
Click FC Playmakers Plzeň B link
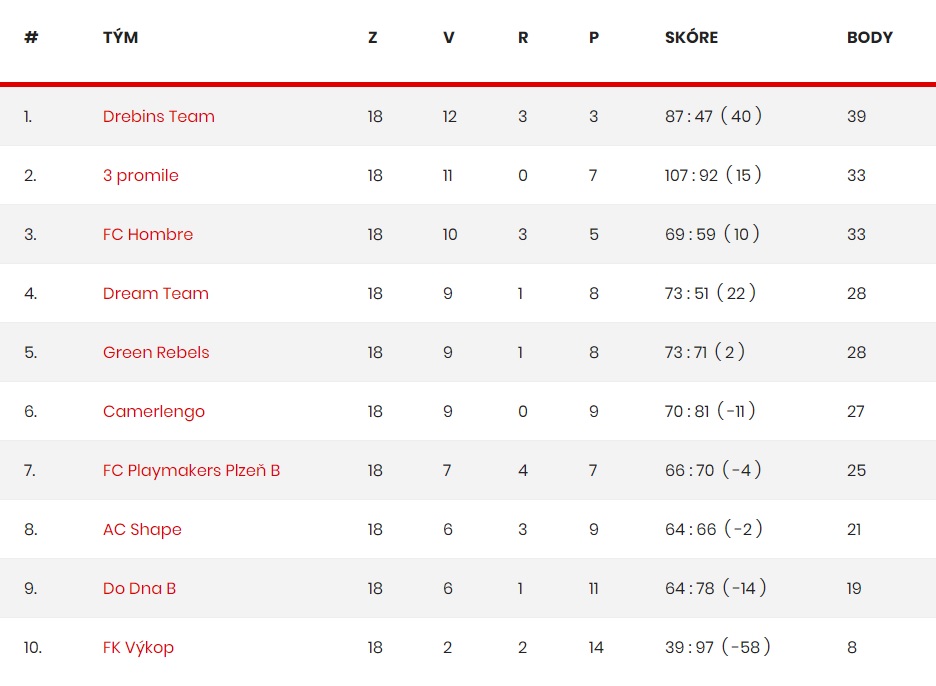(191, 470)
